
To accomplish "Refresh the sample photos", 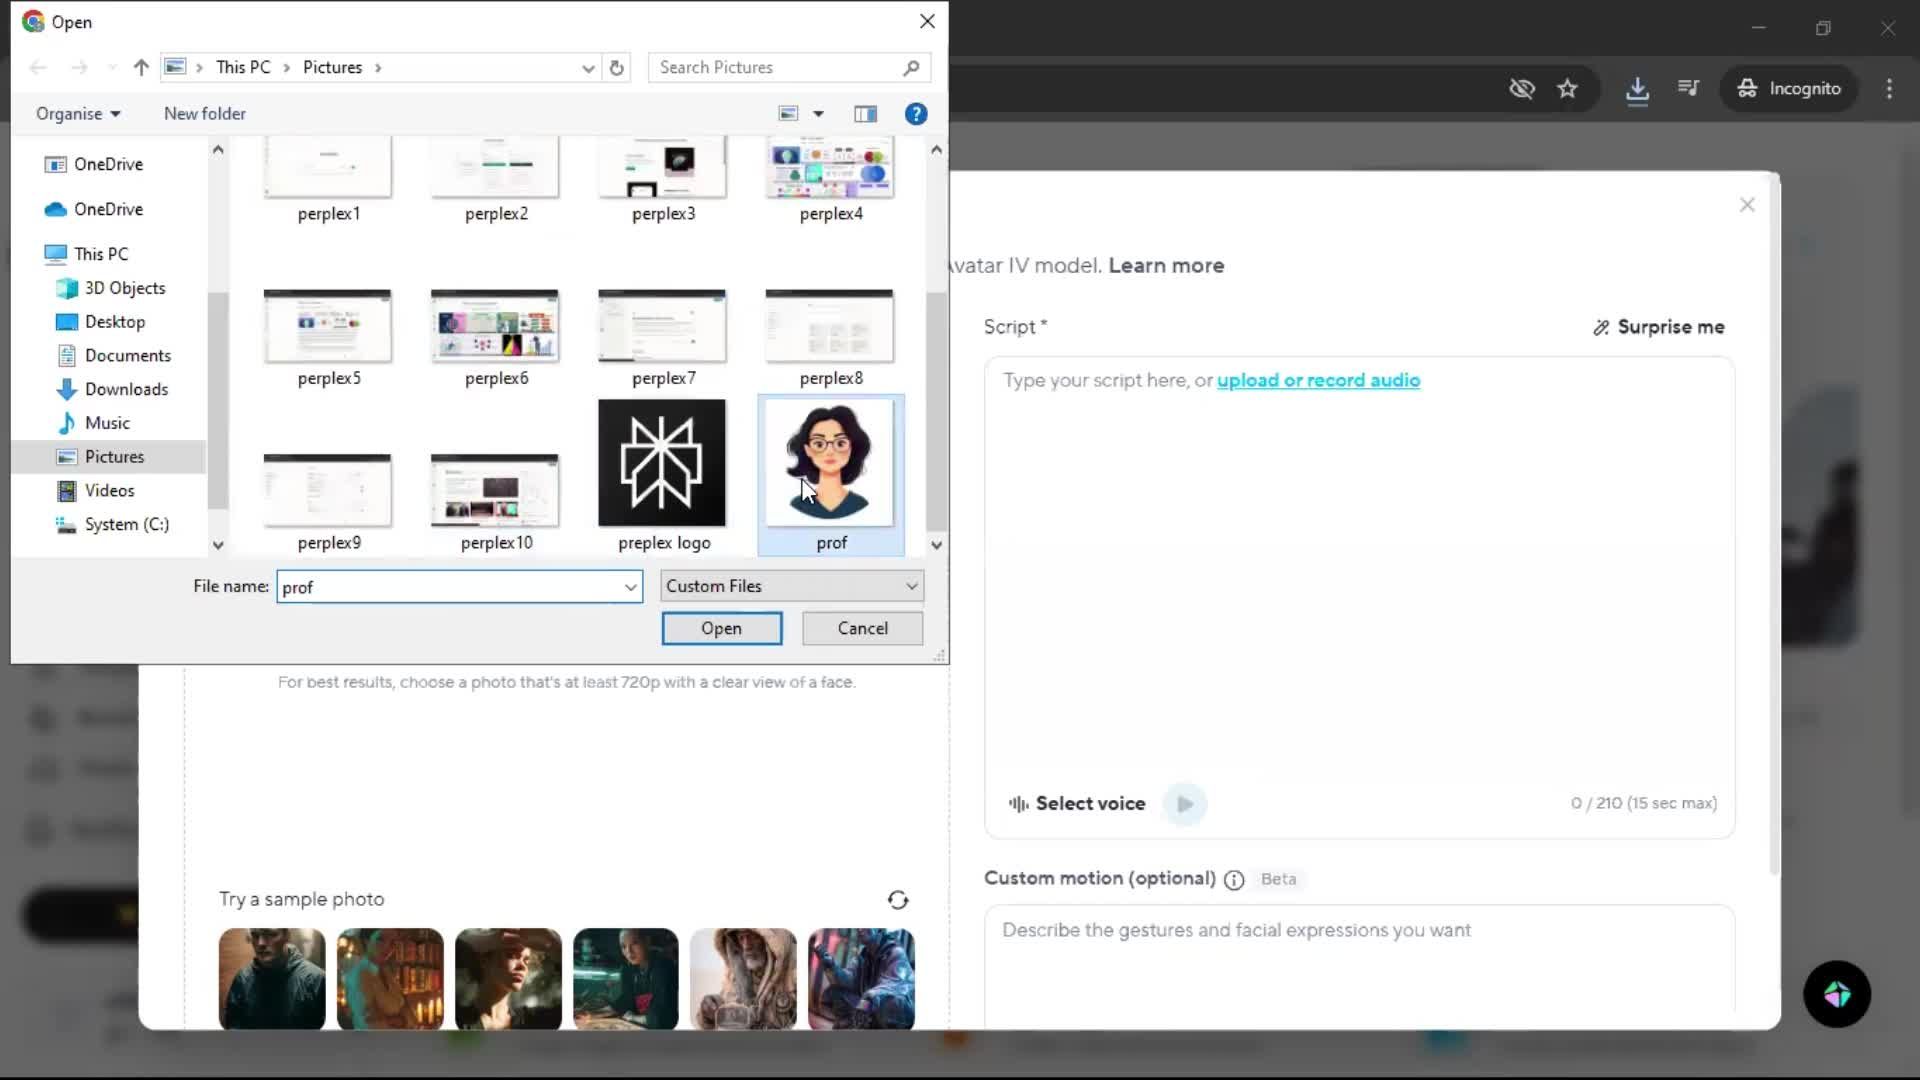I will pos(898,900).
